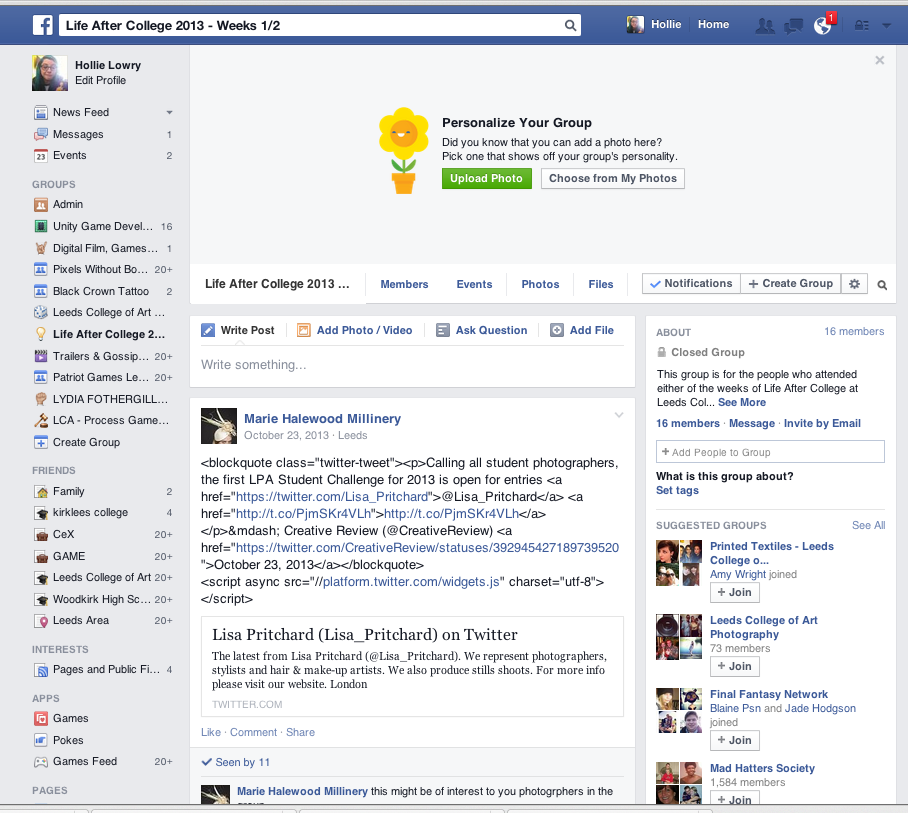
Task: Click Choose from My Photos button
Action: (x=613, y=178)
